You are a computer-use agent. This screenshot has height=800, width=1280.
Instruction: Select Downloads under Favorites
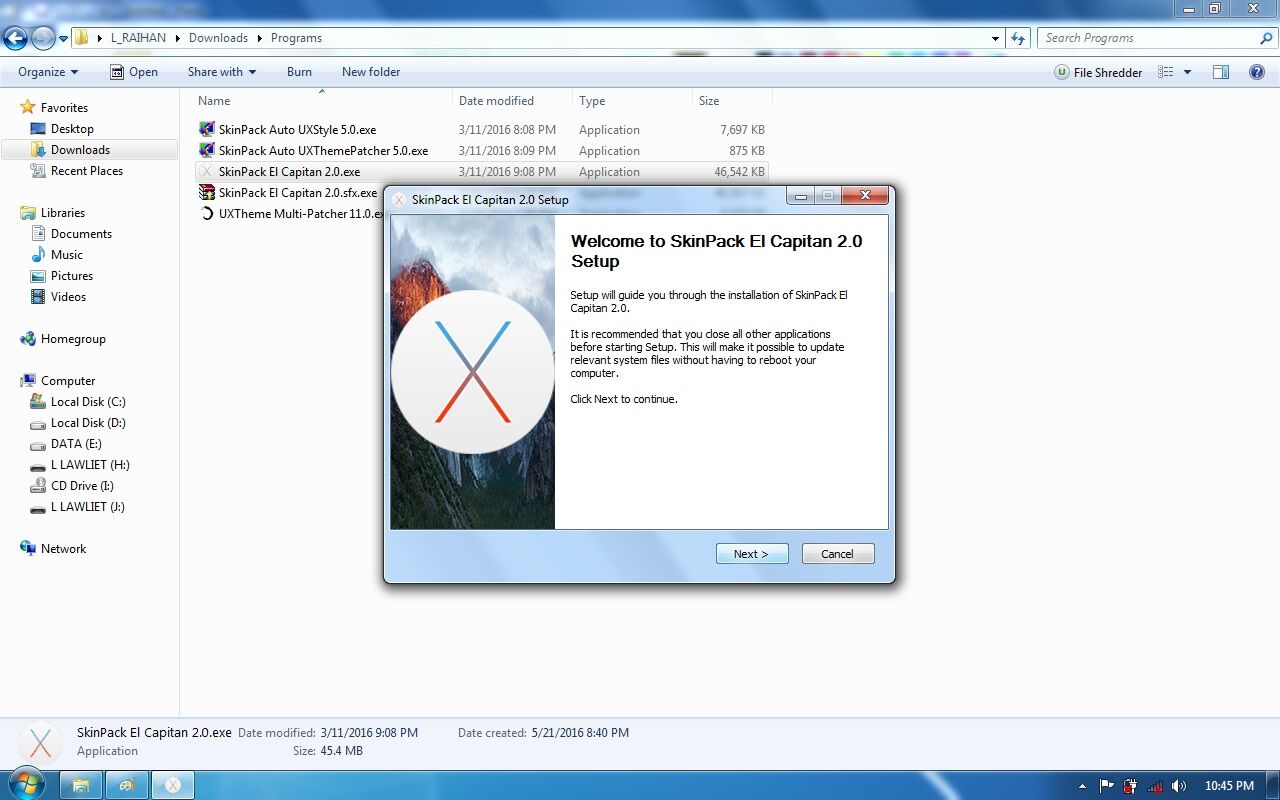[x=80, y=150]
